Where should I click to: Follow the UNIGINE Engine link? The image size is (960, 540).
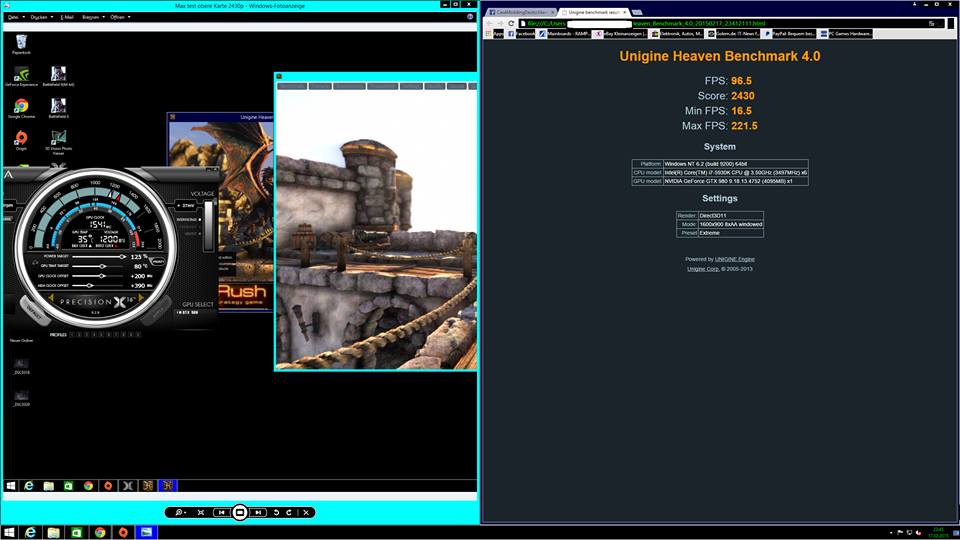(734, 259)
